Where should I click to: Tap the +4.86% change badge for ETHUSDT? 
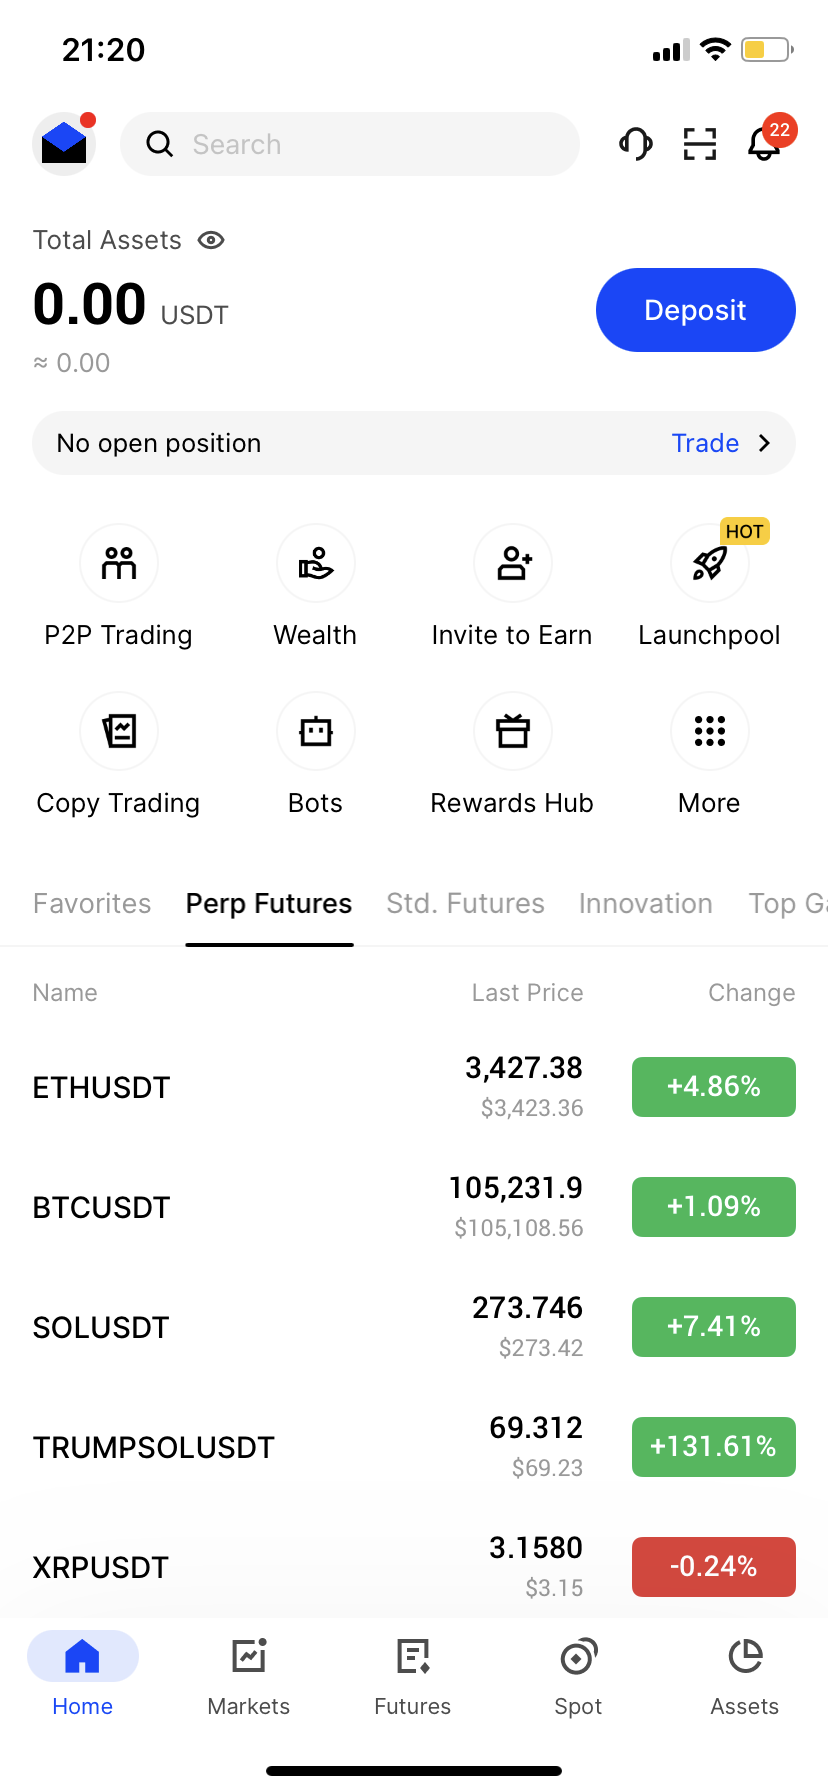[x=713, y=1087]
